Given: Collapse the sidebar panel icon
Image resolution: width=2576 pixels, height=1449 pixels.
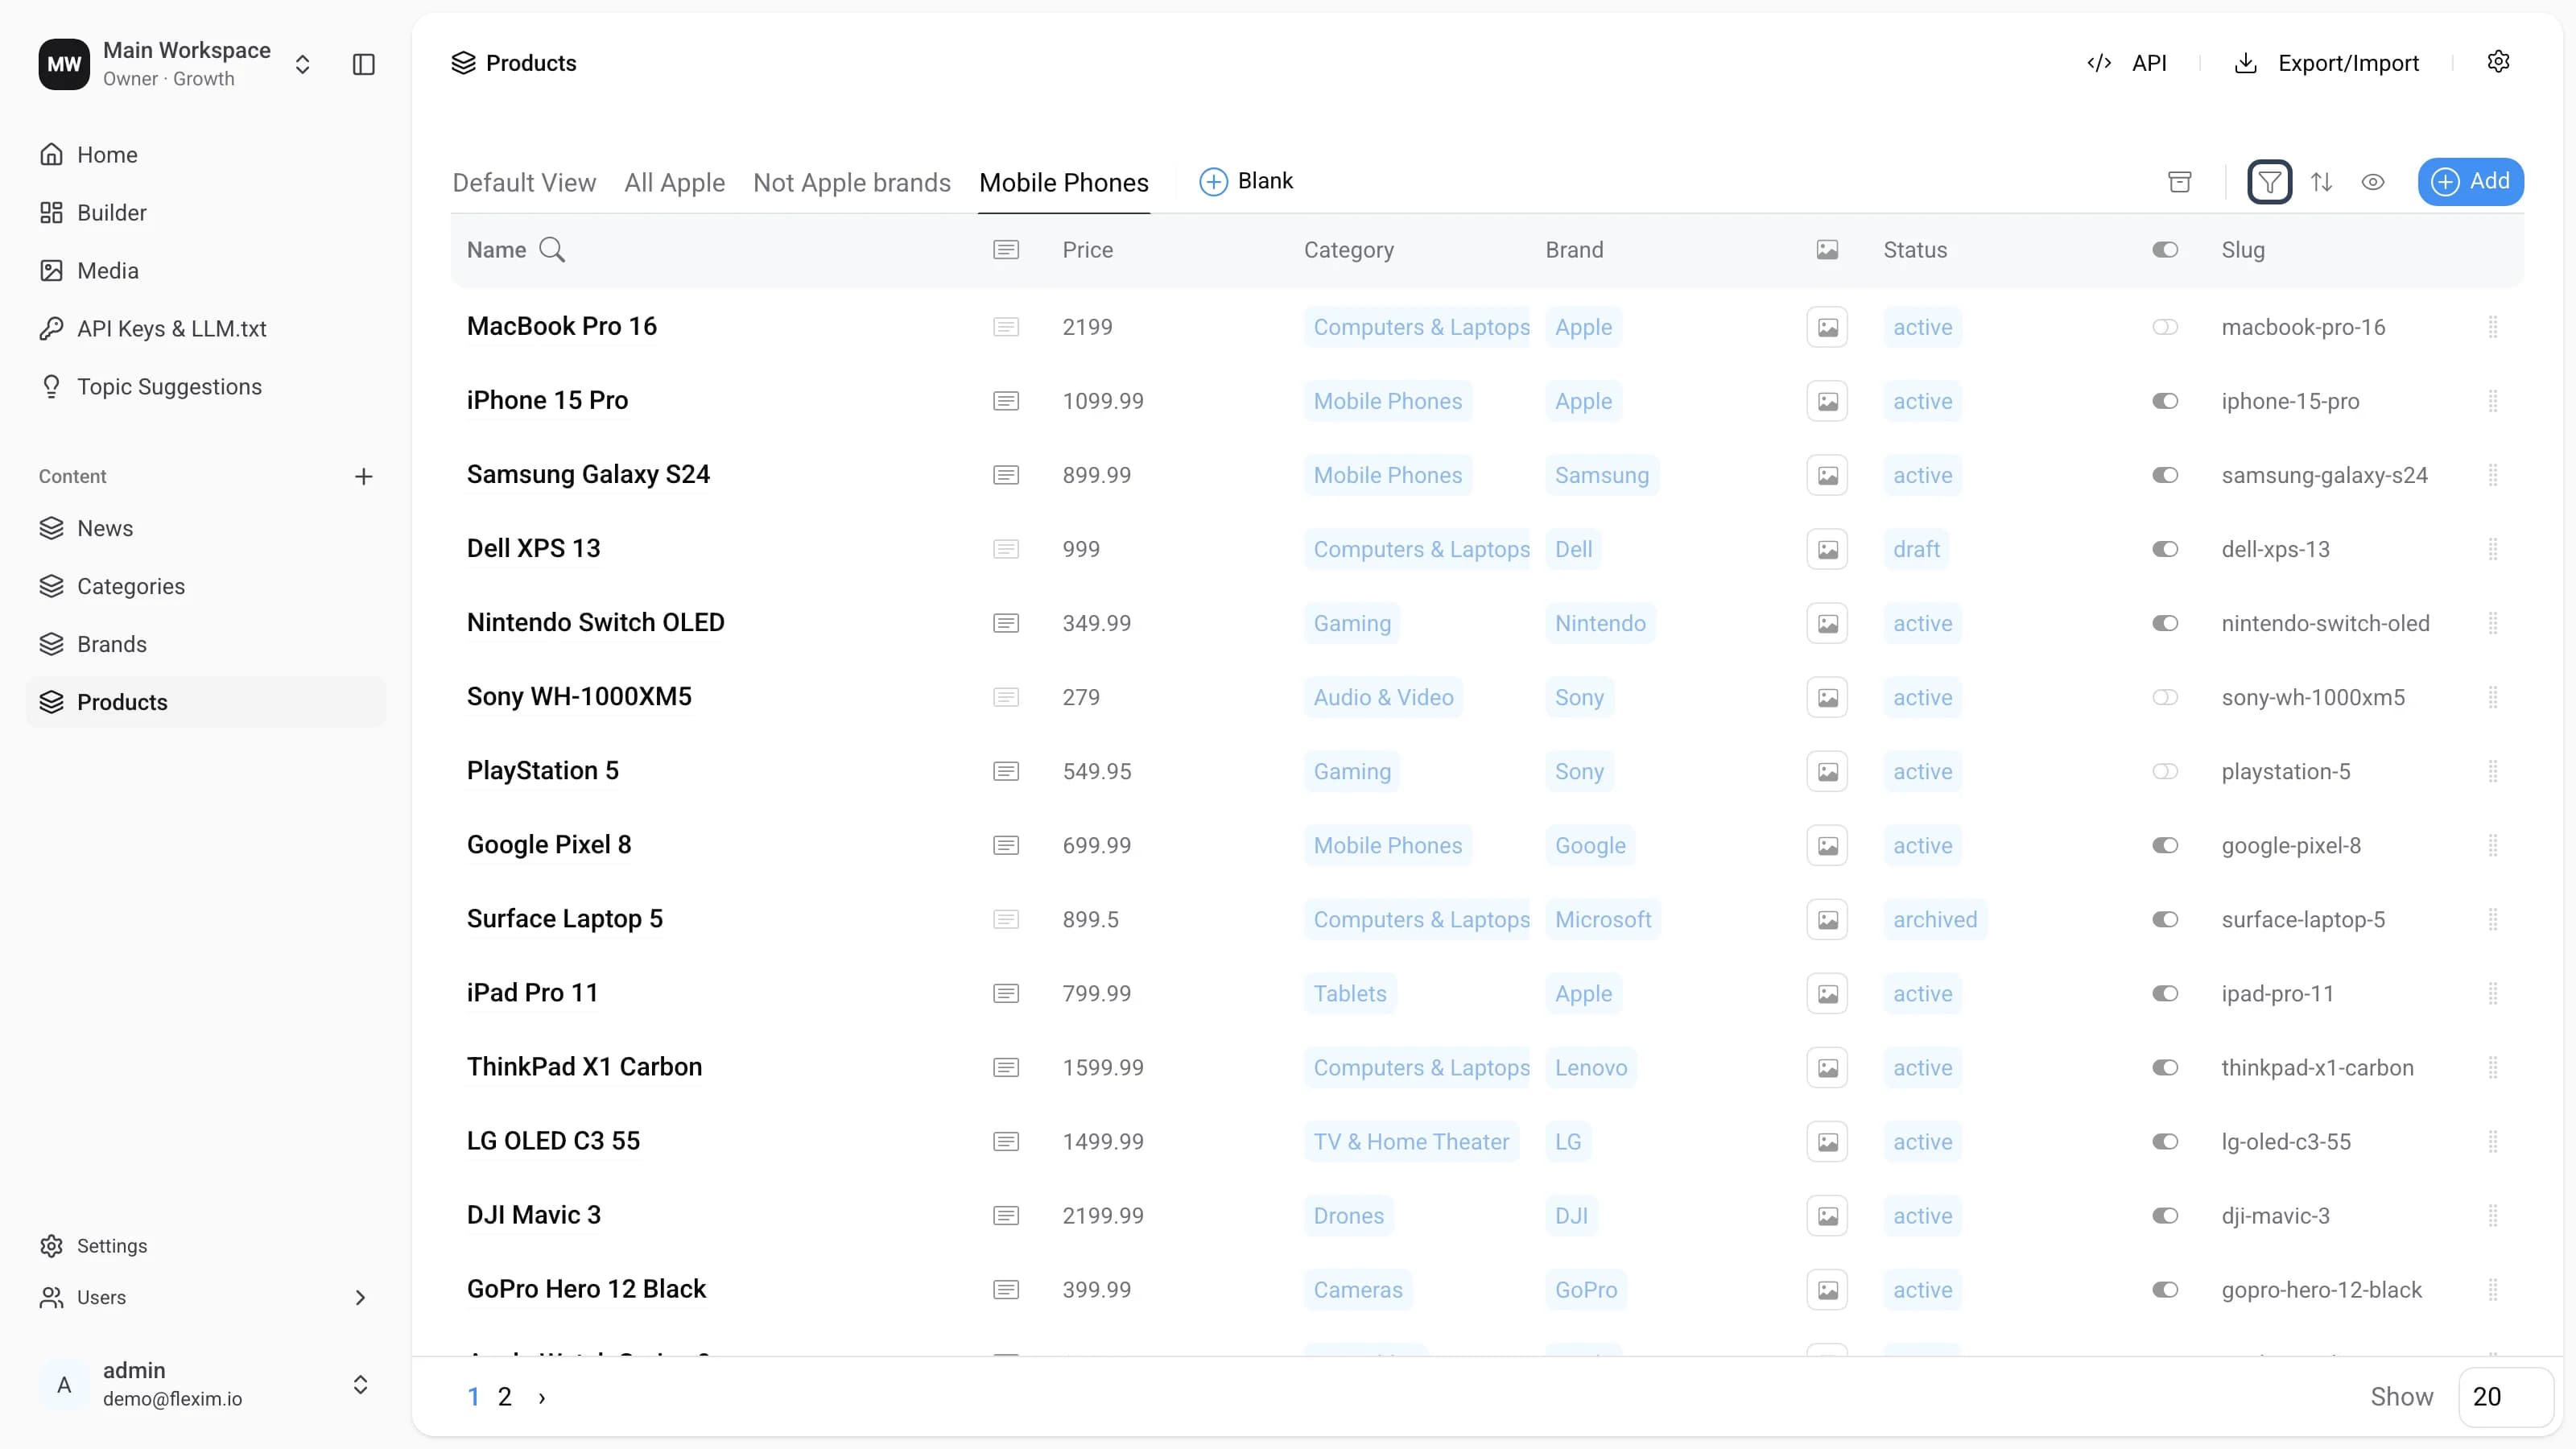Looking at the screenshot, I should [364, 64].
